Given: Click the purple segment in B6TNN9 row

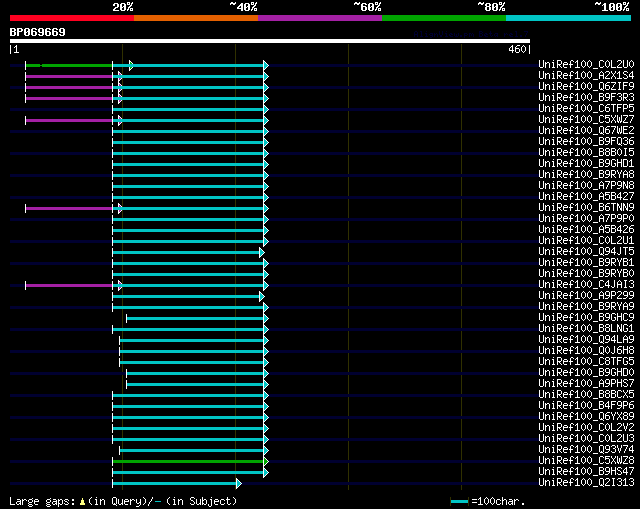Looking at the screenshot, I should 69,209.
